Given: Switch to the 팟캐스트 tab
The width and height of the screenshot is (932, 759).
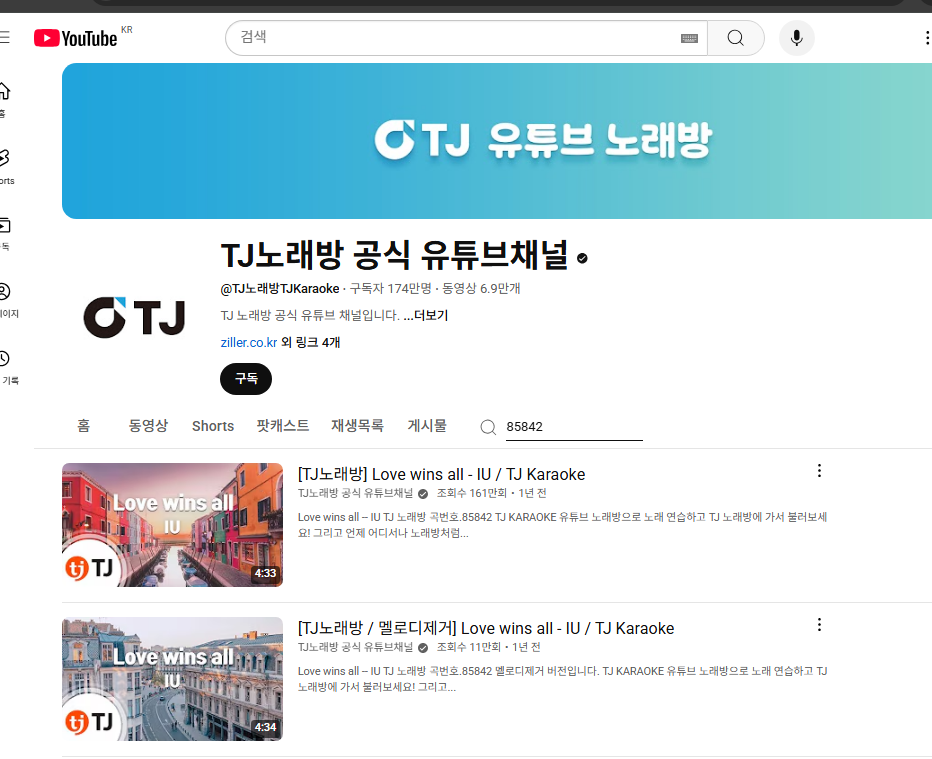Looking at the screenshot, I should pyautogui.click(x=283, y=426).
